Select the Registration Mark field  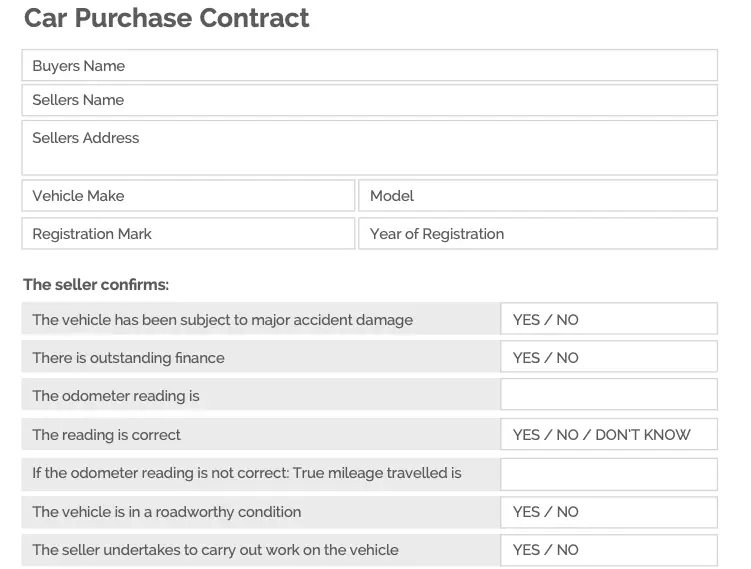pos(188,234)
